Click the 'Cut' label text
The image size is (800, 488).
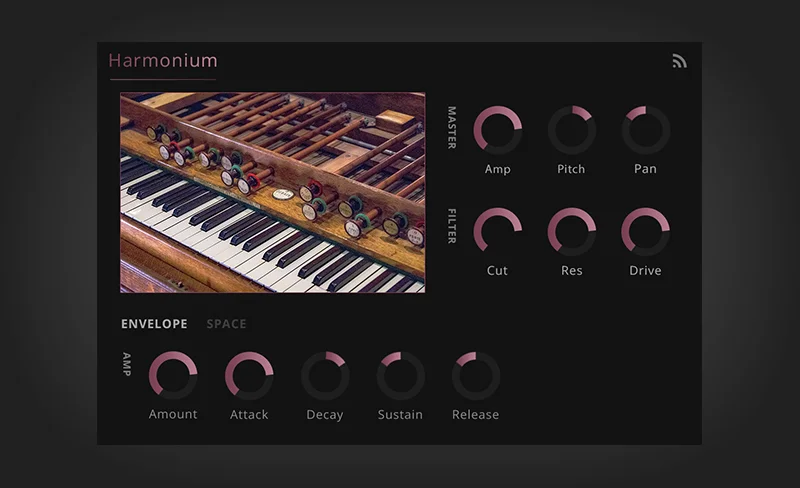point(497,270)
